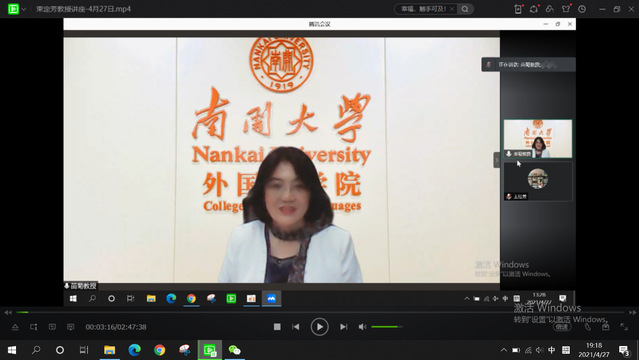Toggle fullscreen with the expand arrows icon
Screen dimensions: 639x360
point(624,327)
